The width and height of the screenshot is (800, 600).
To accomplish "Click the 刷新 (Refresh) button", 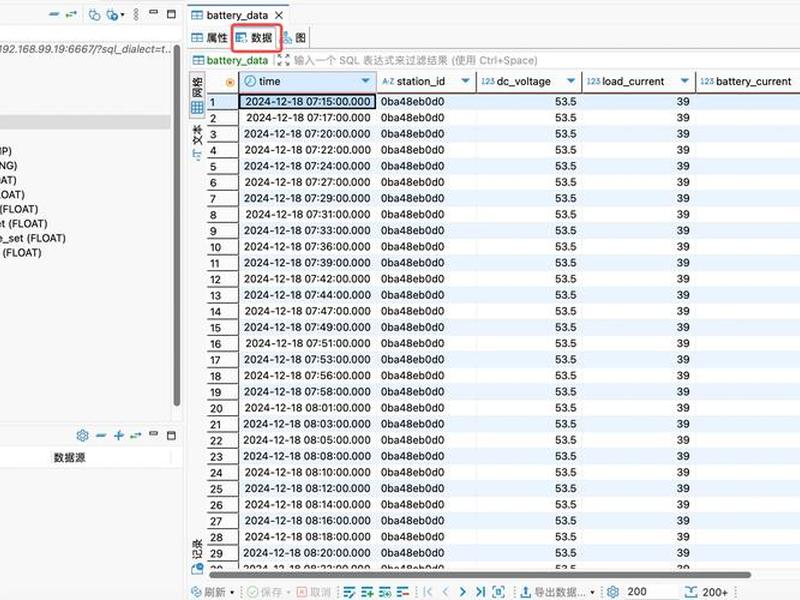I will point(208,592).
